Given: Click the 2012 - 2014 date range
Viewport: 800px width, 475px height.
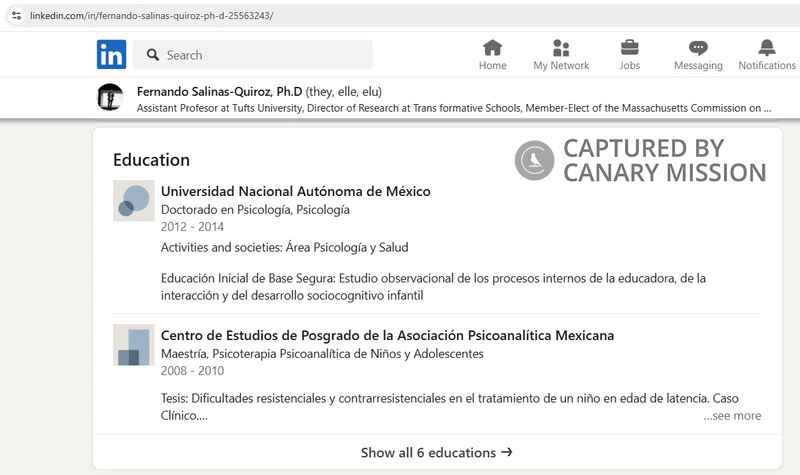Looking at the screenshot, I should (x=192, y=227).
